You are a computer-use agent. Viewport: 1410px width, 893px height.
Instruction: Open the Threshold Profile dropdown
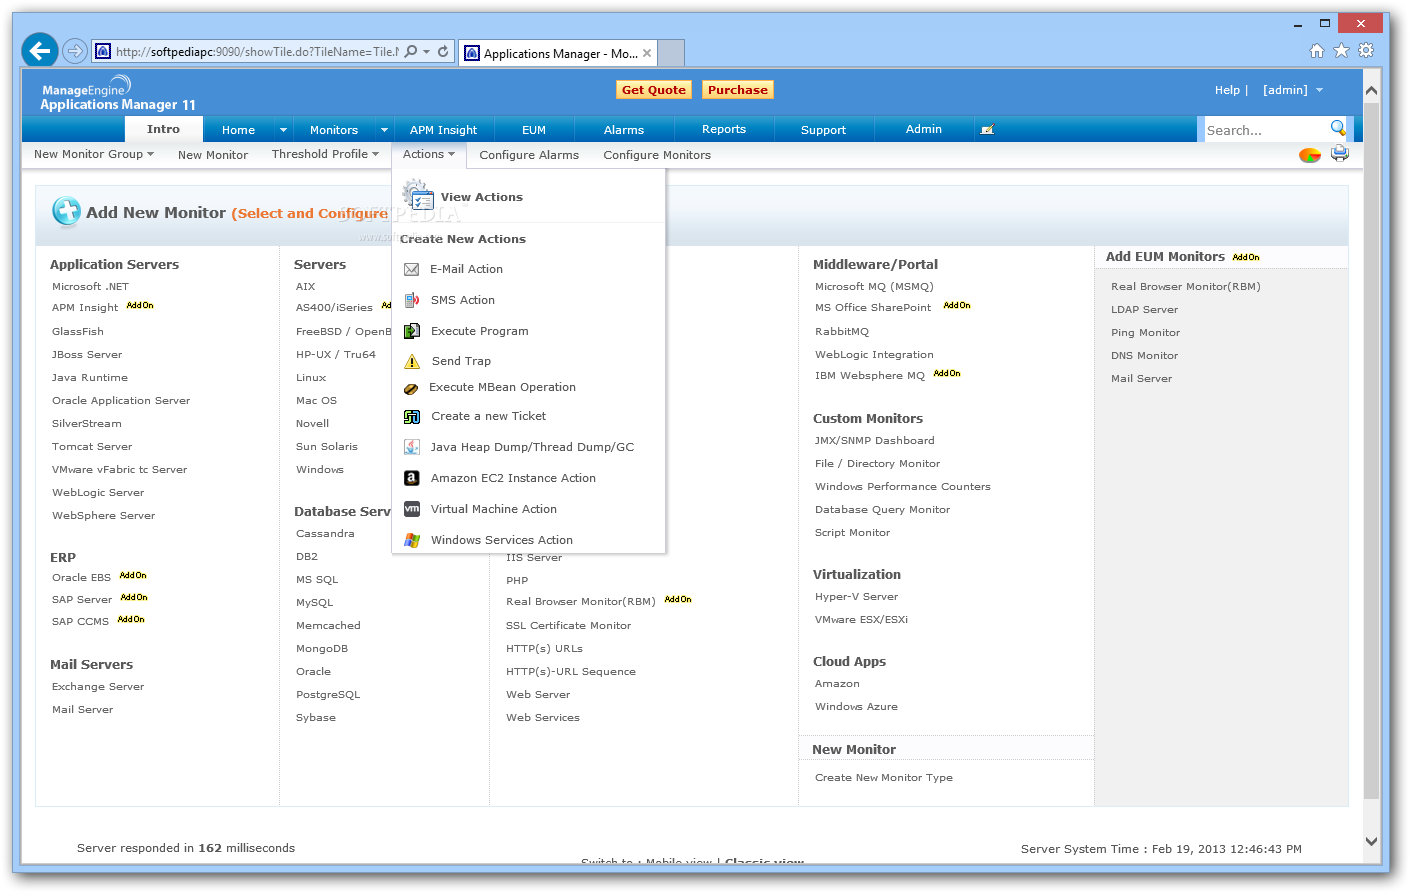coord(325,154)
